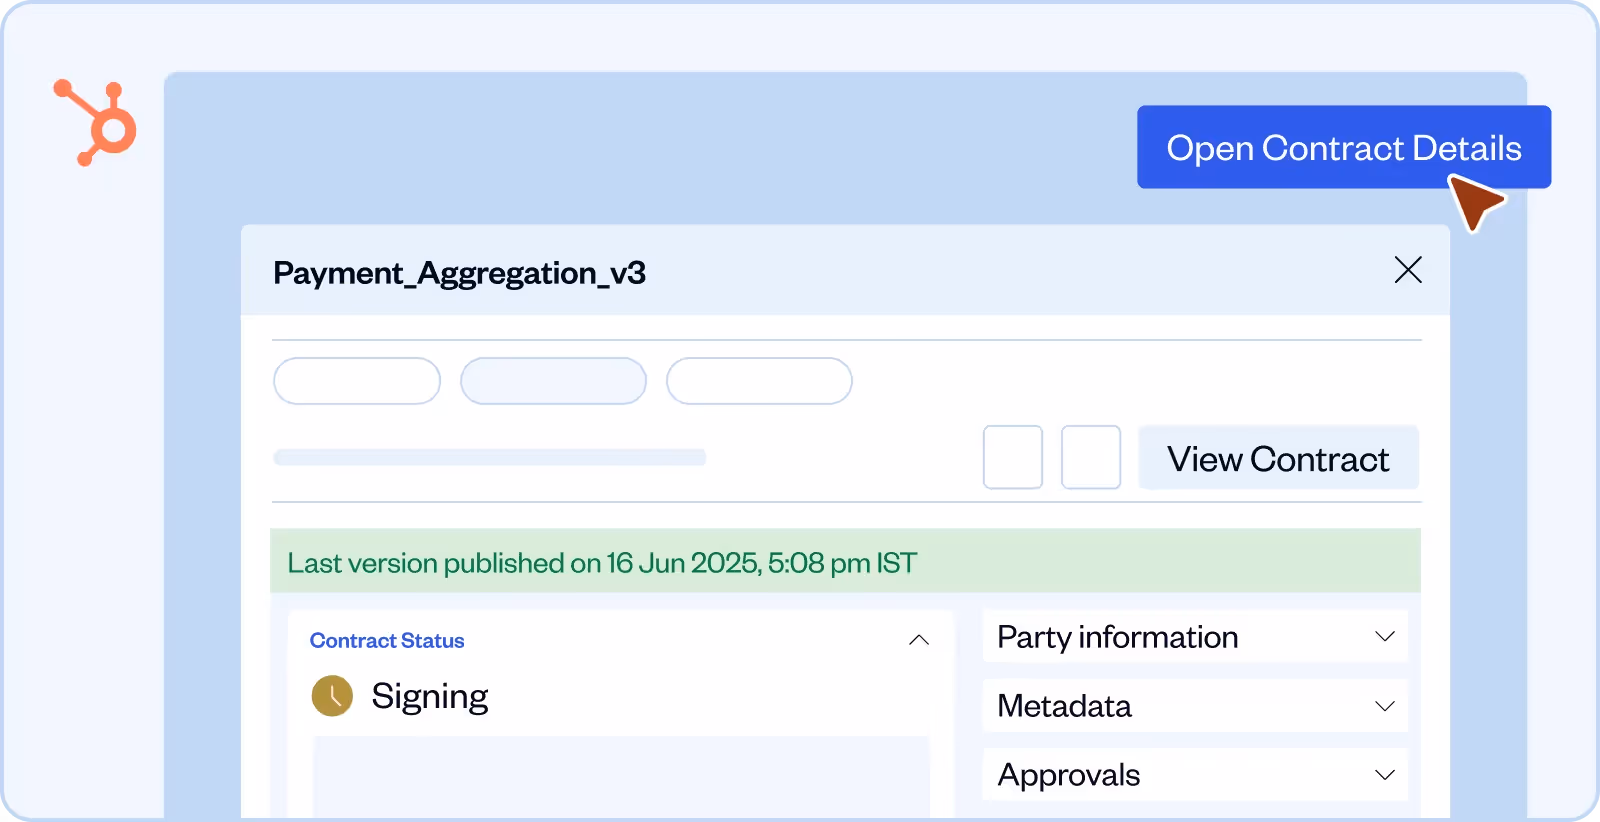Expand the Approvals section
1600x822 pixels.
click(1384, 774)
